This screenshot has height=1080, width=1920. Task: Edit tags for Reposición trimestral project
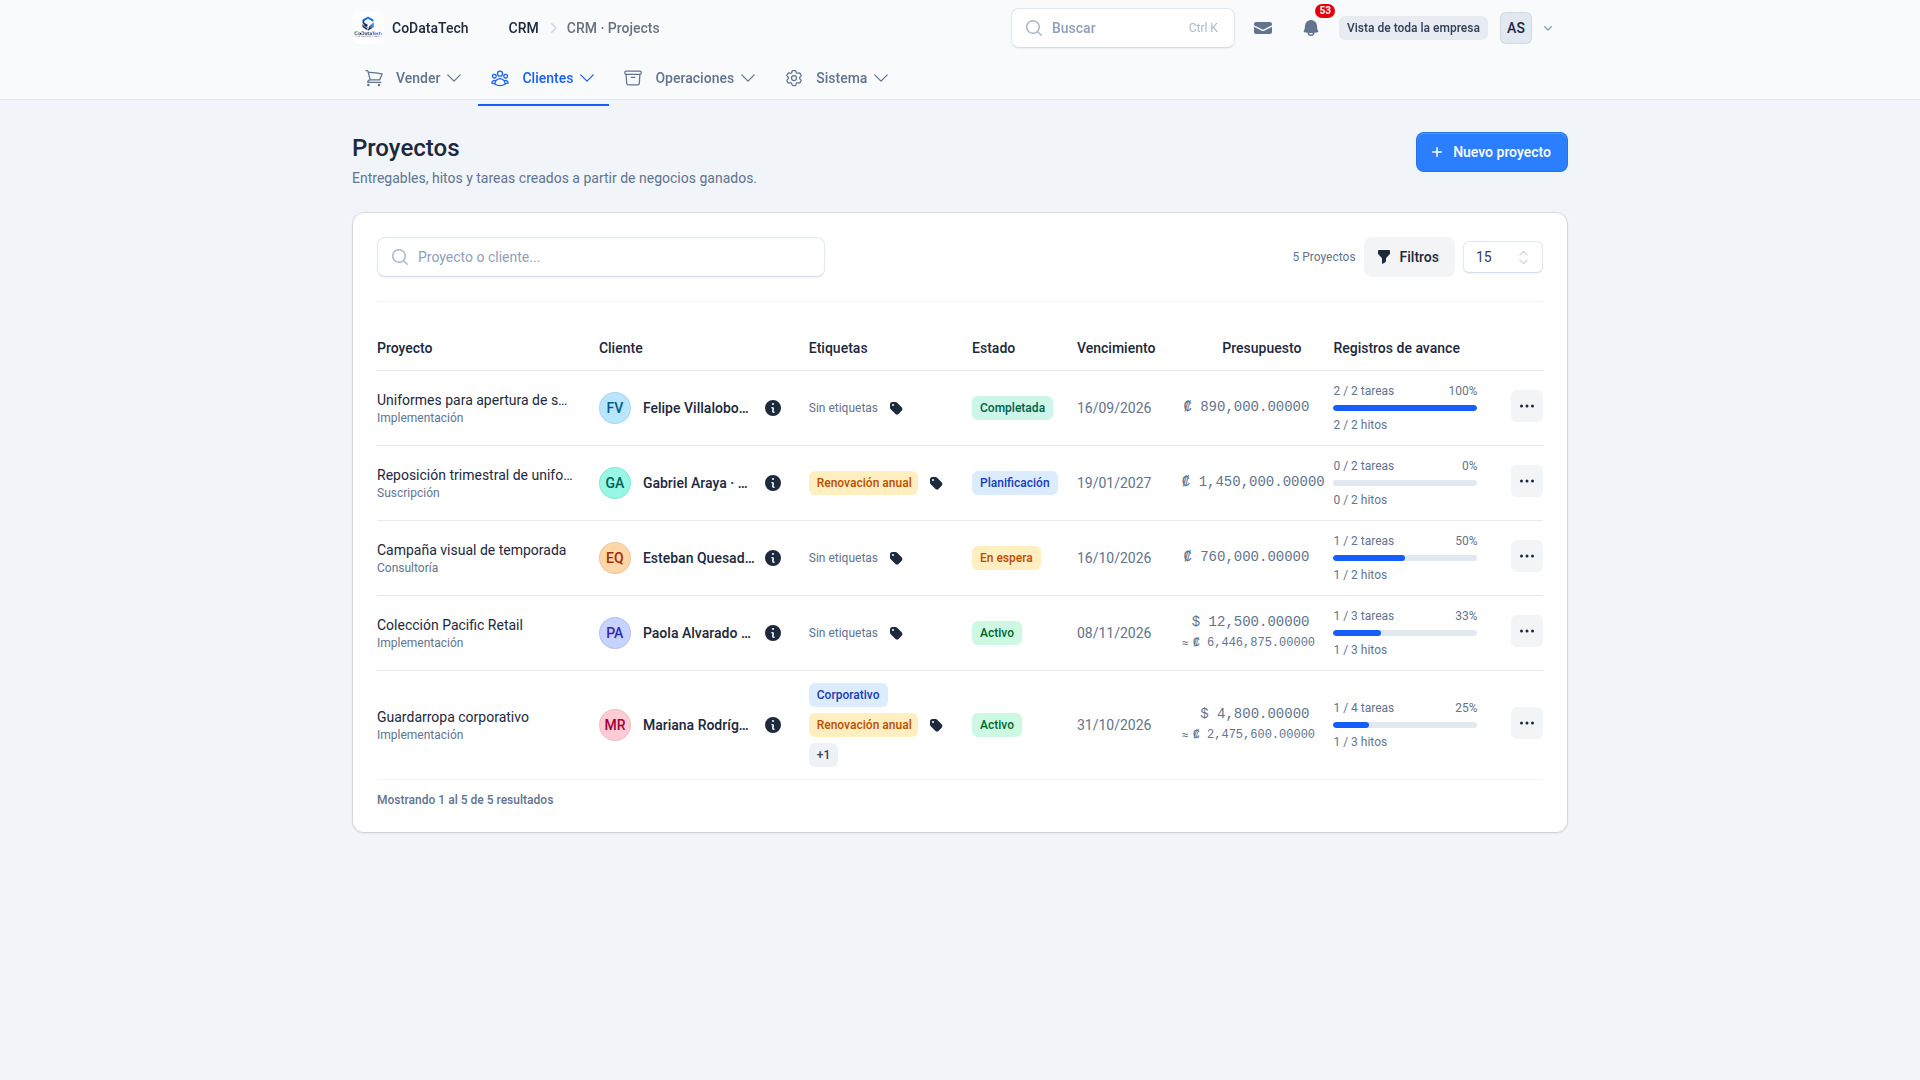[x=936, y=483]
